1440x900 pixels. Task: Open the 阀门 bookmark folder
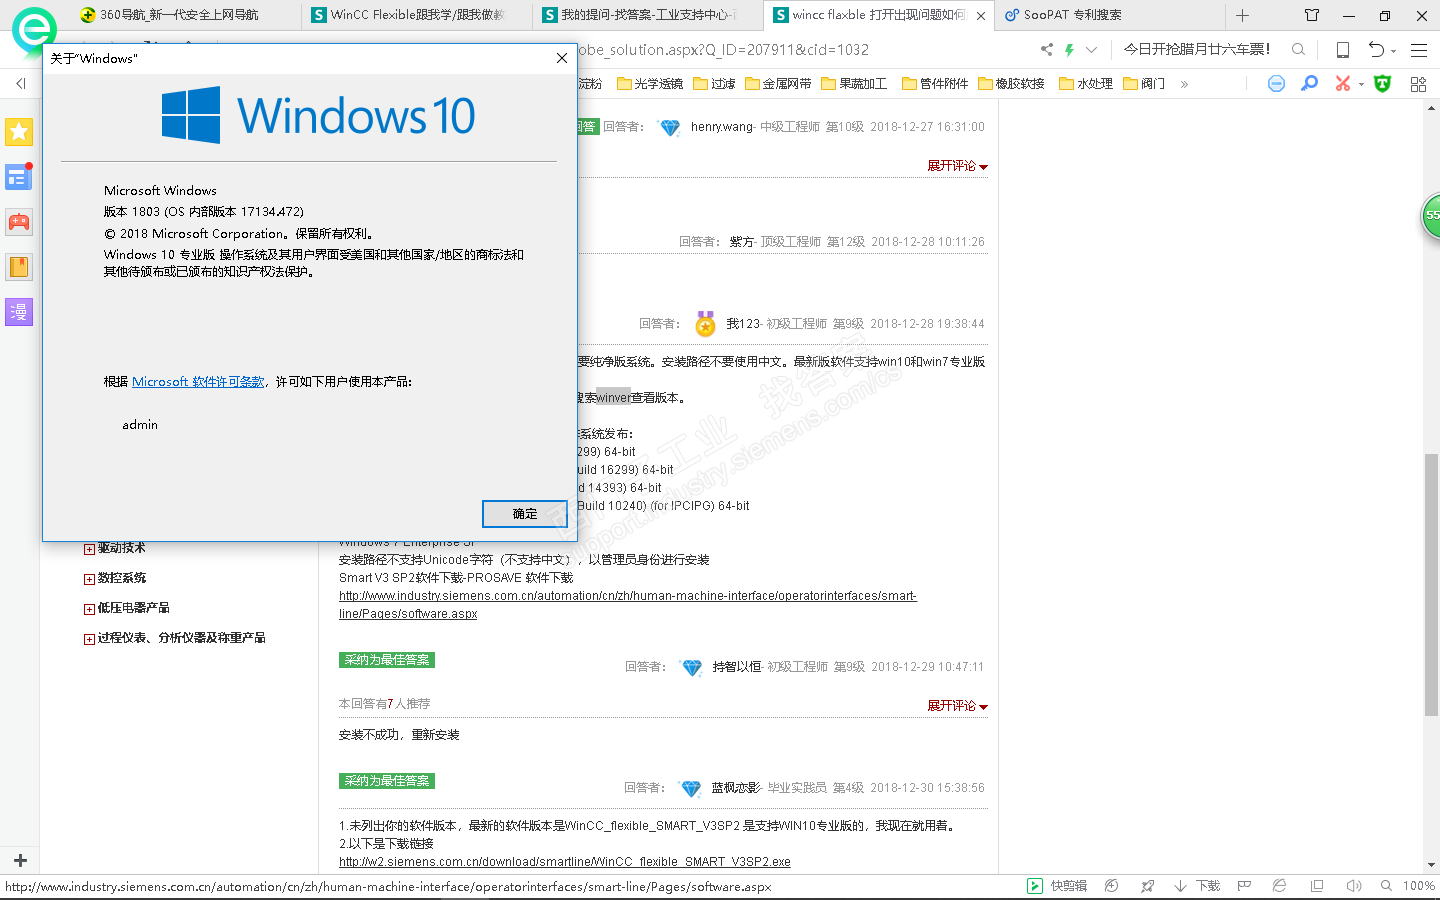click(x=1145, y=84)
